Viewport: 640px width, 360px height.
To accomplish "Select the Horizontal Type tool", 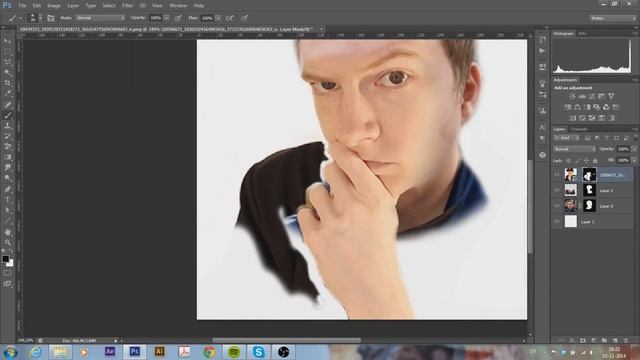I will click(x=7, y=200).
